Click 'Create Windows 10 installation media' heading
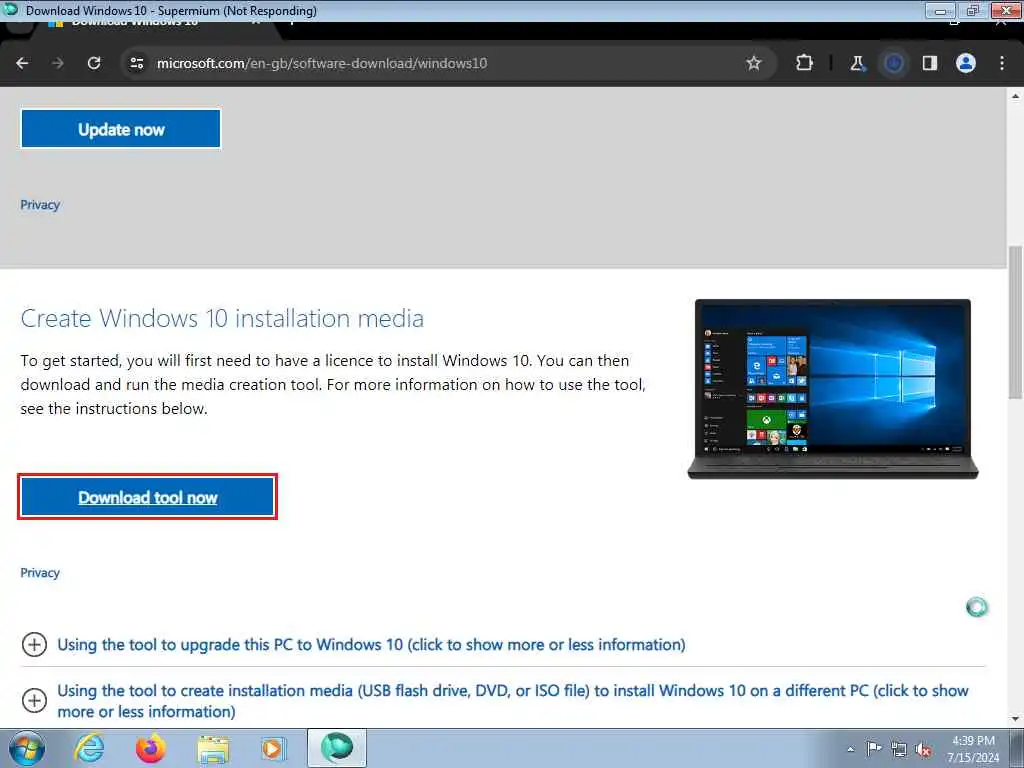The height and width of the screenshot is (768, 1024). (x=222, y=319)
